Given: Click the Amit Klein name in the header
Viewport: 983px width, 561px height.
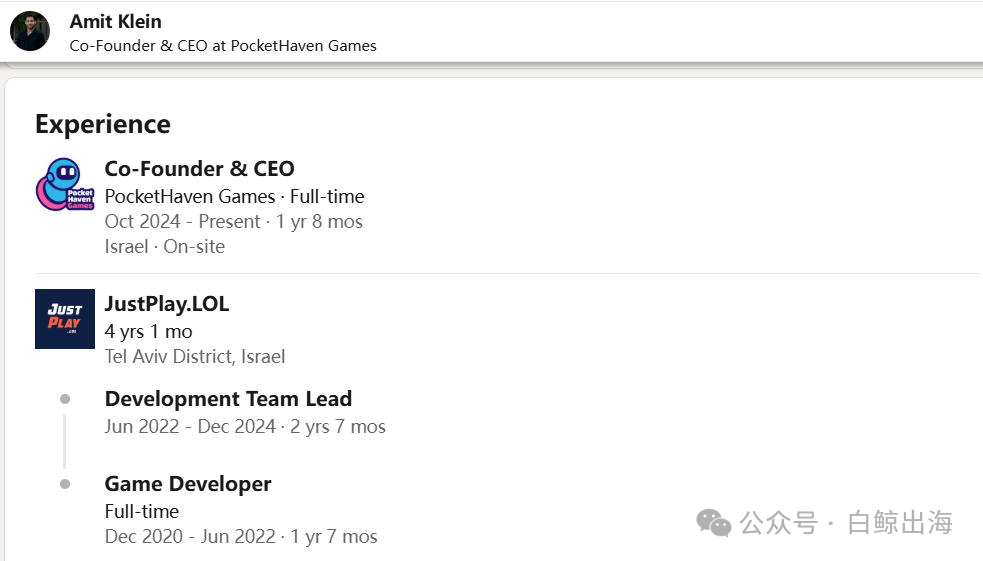Looking at the screenshot, I should click(115, 21).
